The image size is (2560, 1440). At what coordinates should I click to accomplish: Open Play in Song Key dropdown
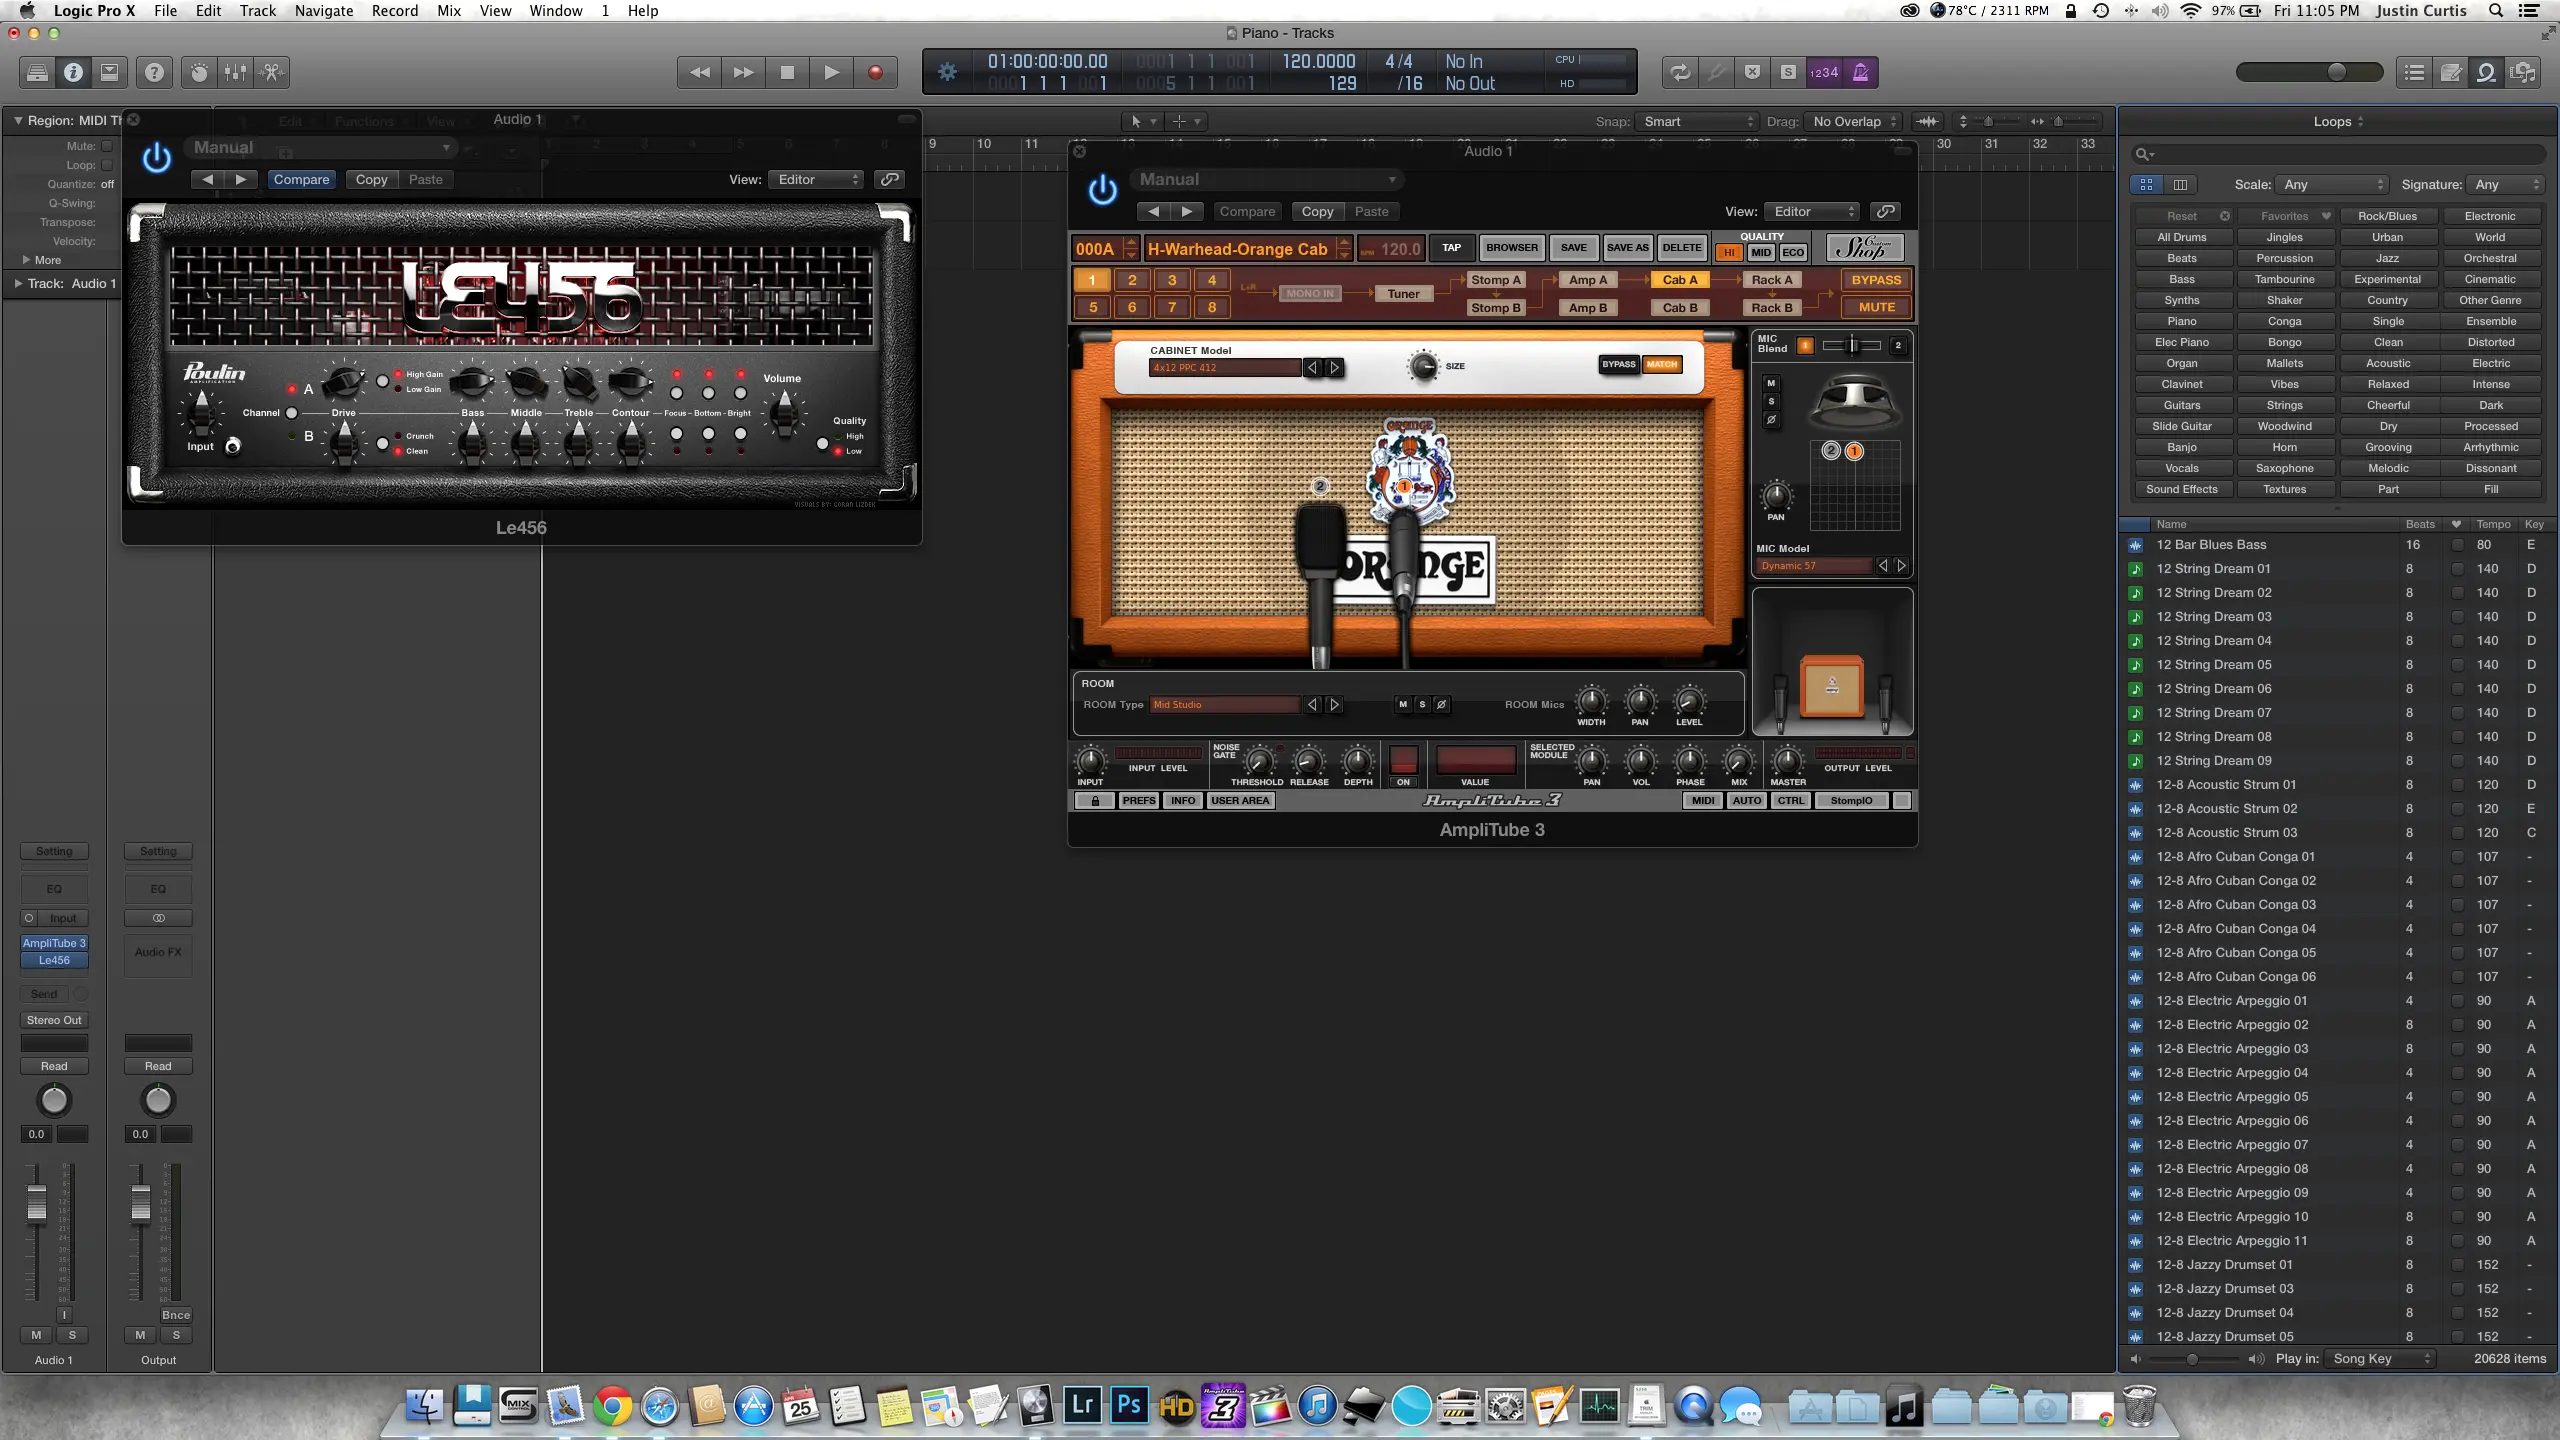(2378, 1358)
